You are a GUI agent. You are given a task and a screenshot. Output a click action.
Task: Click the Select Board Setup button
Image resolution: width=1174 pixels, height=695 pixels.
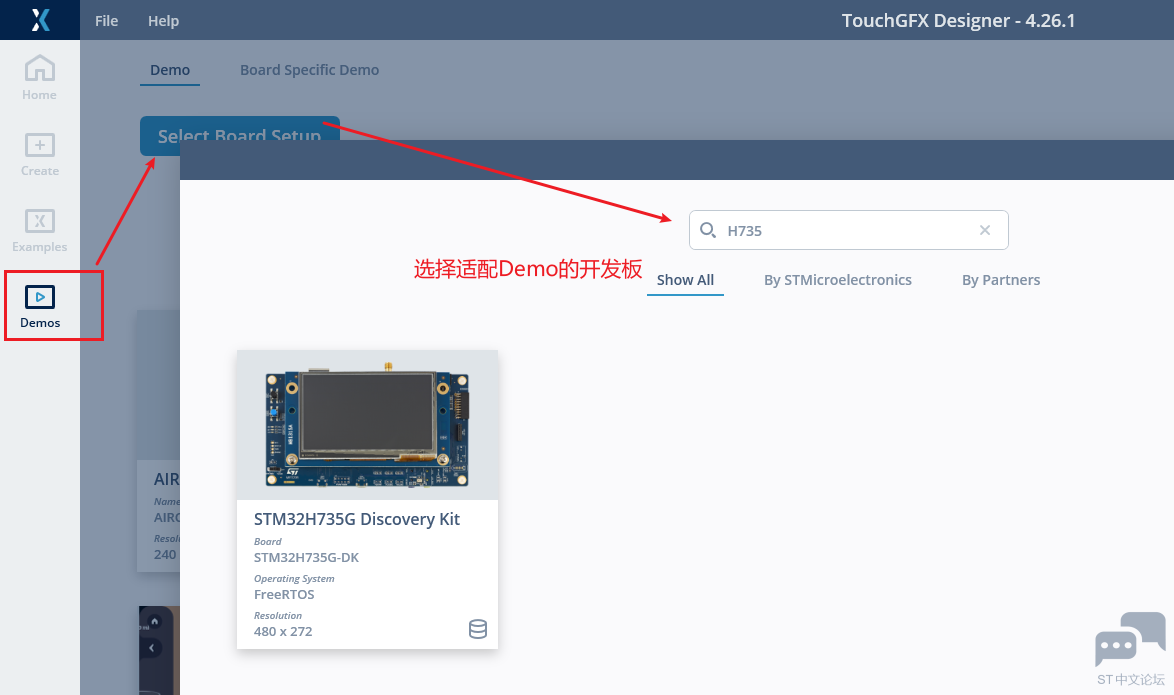240,136
